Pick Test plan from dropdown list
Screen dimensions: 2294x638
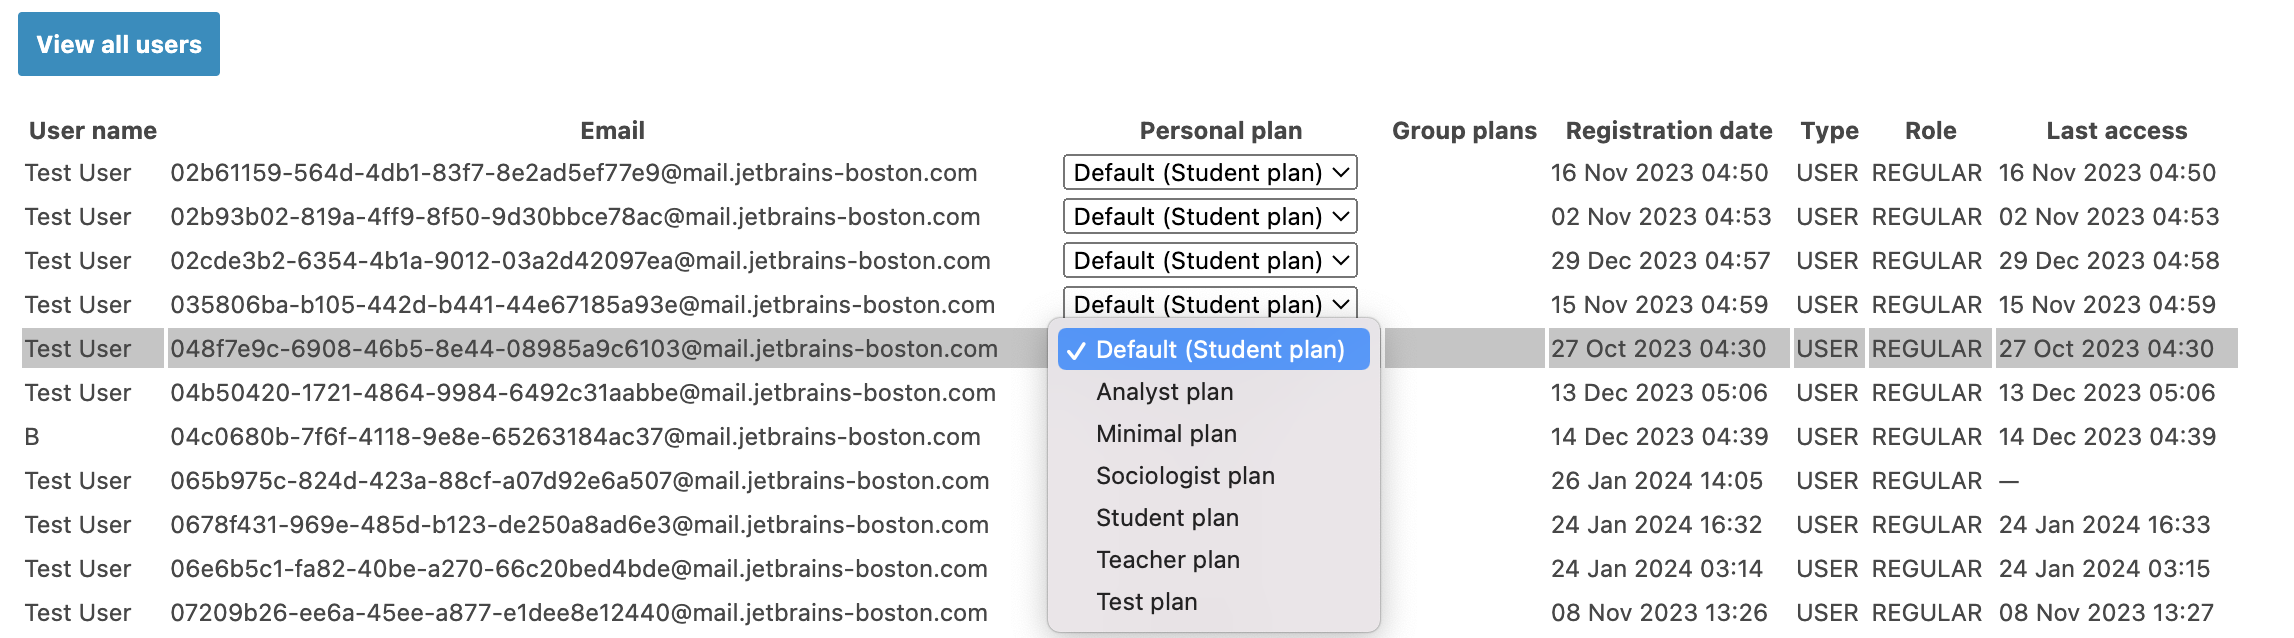point(1146,602)
